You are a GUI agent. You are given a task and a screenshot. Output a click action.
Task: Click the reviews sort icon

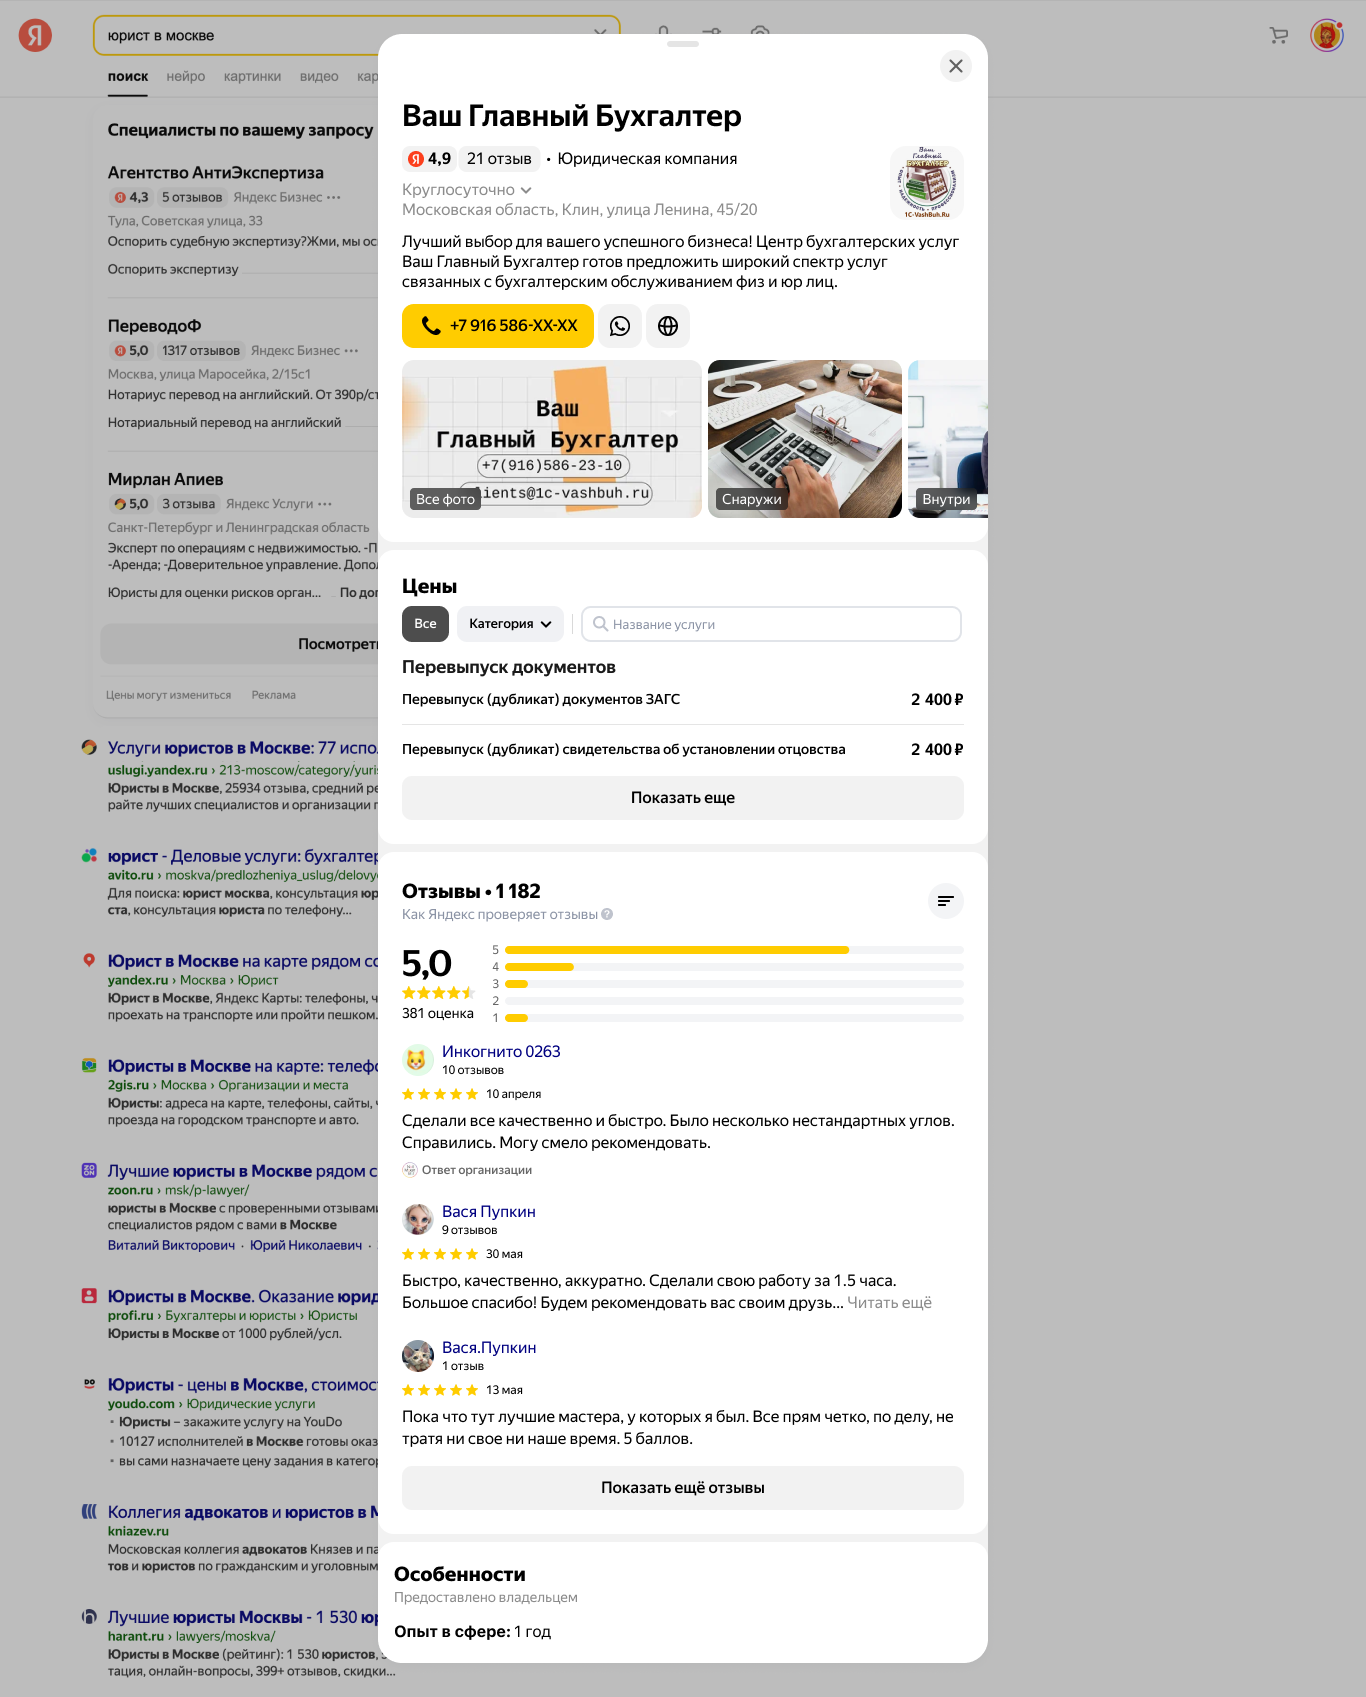point(945,901)
